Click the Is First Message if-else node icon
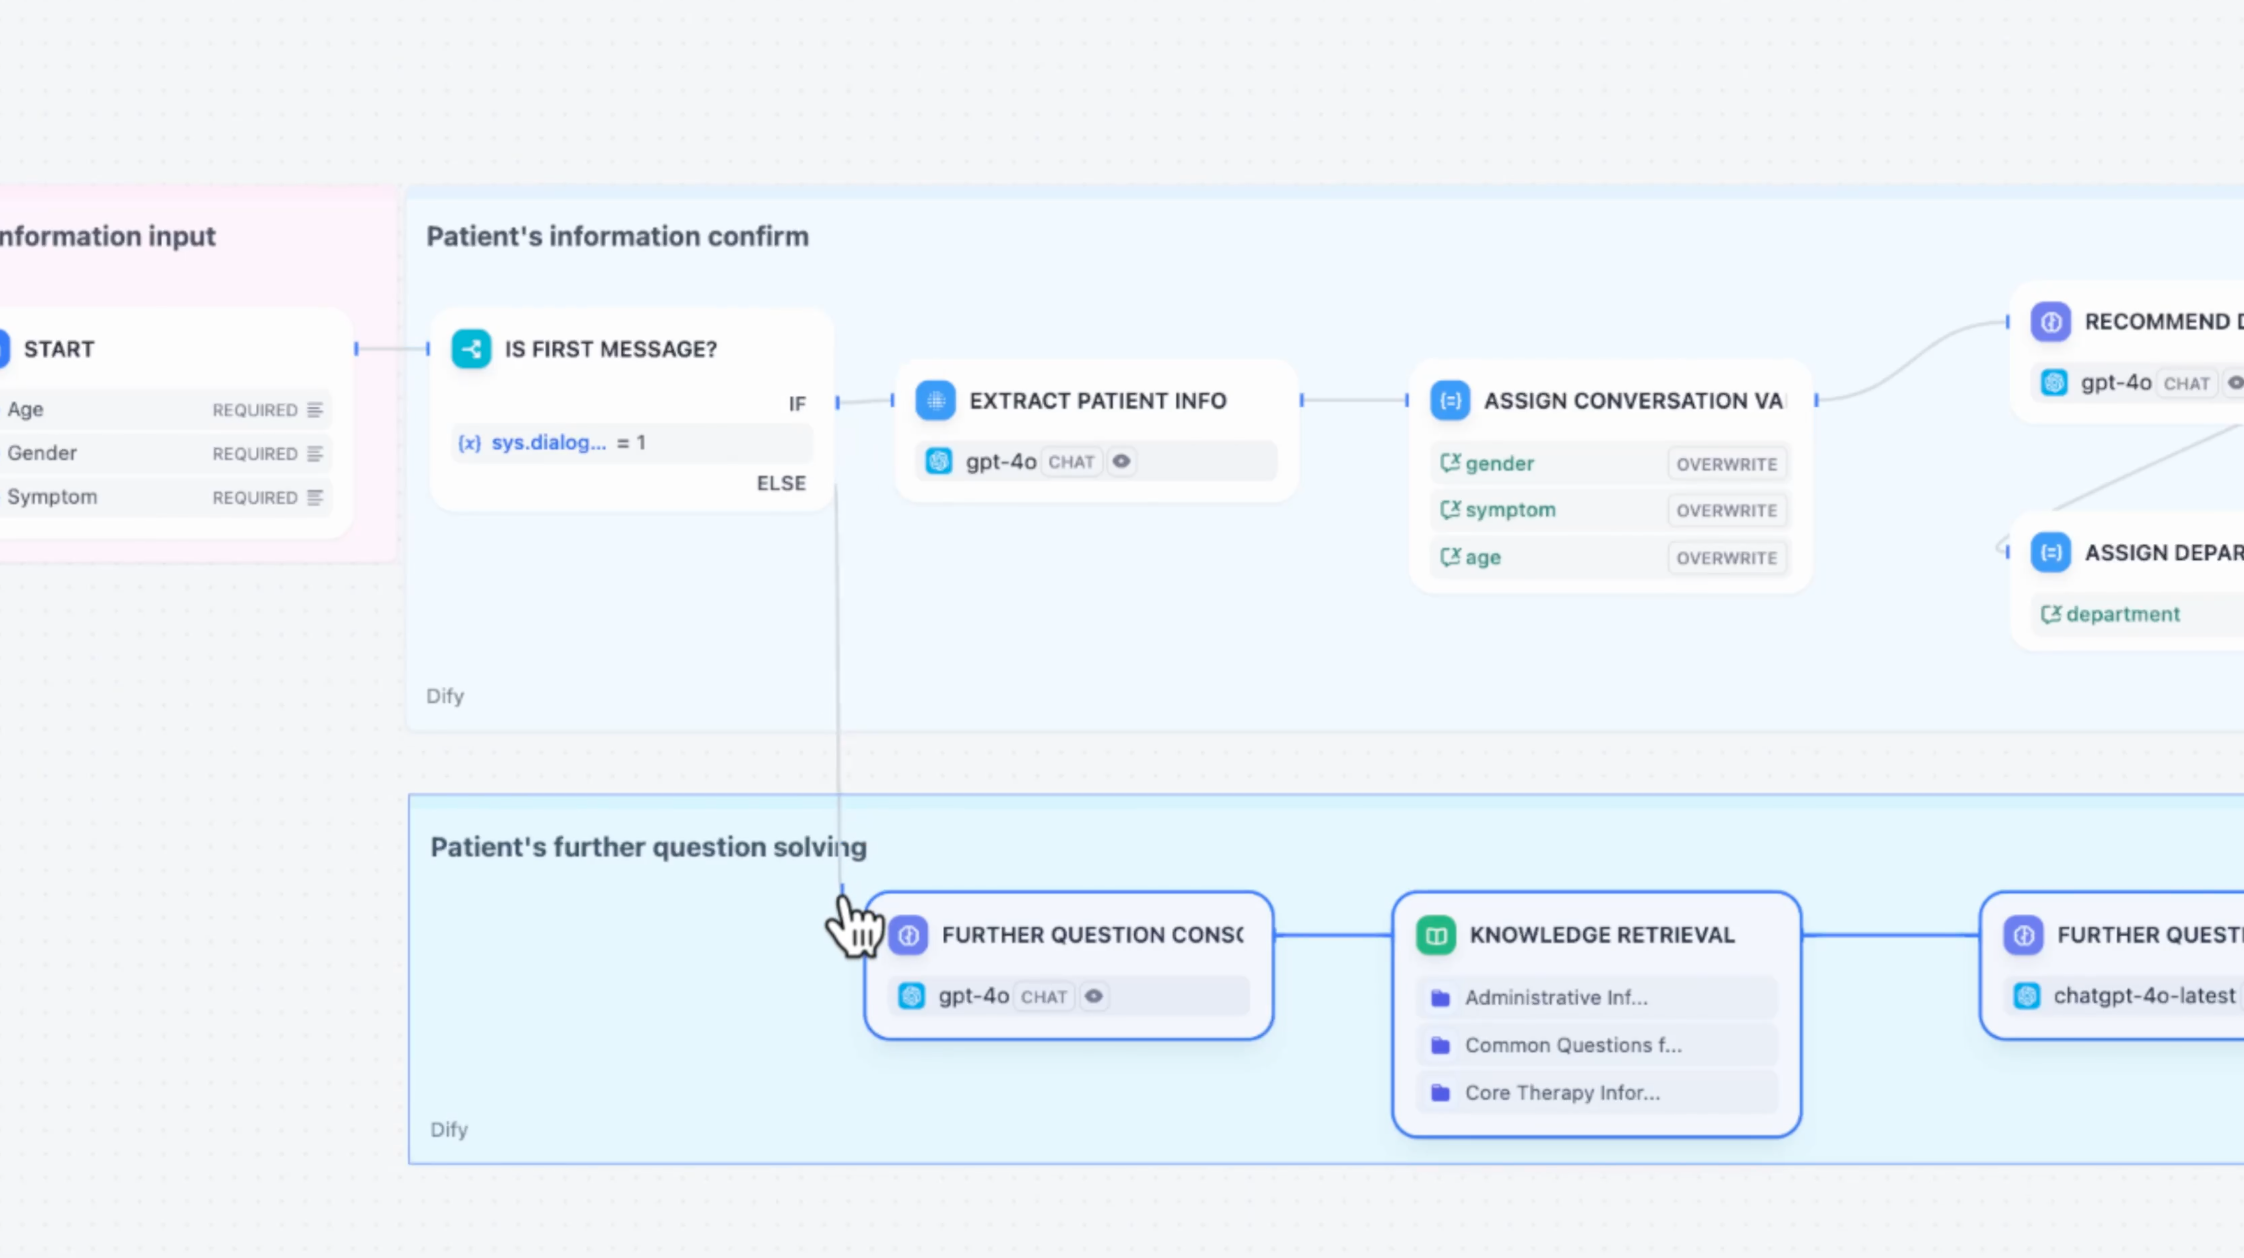 (x=471, y=349)
